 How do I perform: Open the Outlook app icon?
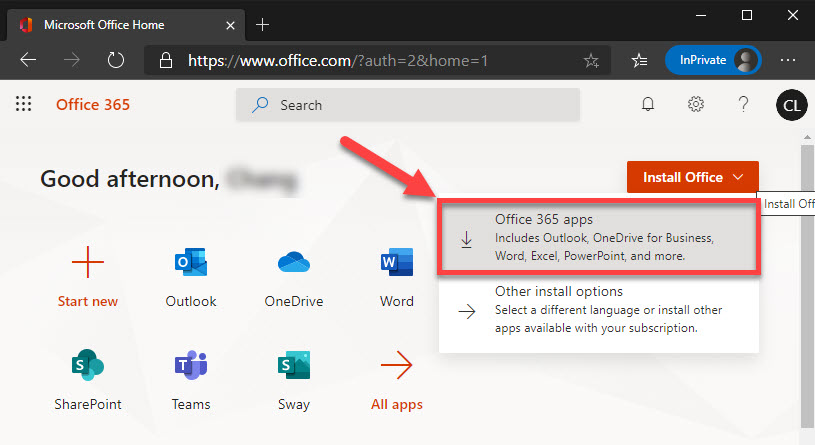coord(191,262)
